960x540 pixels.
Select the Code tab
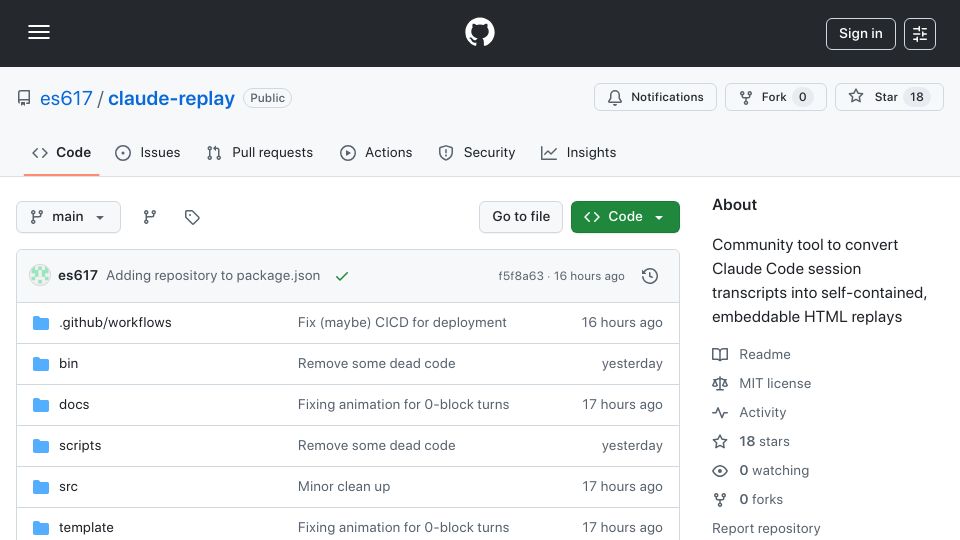coord(61,152)
